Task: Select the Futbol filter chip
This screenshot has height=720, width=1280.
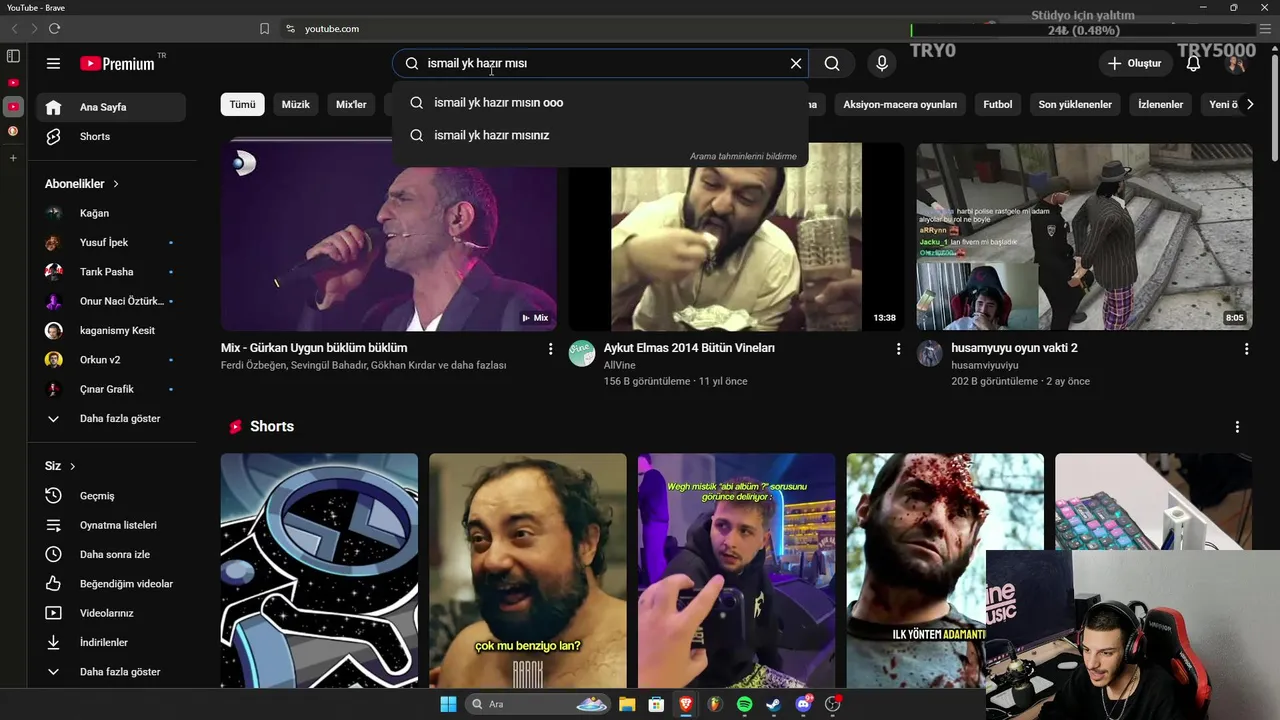Action: click(997, 104)
